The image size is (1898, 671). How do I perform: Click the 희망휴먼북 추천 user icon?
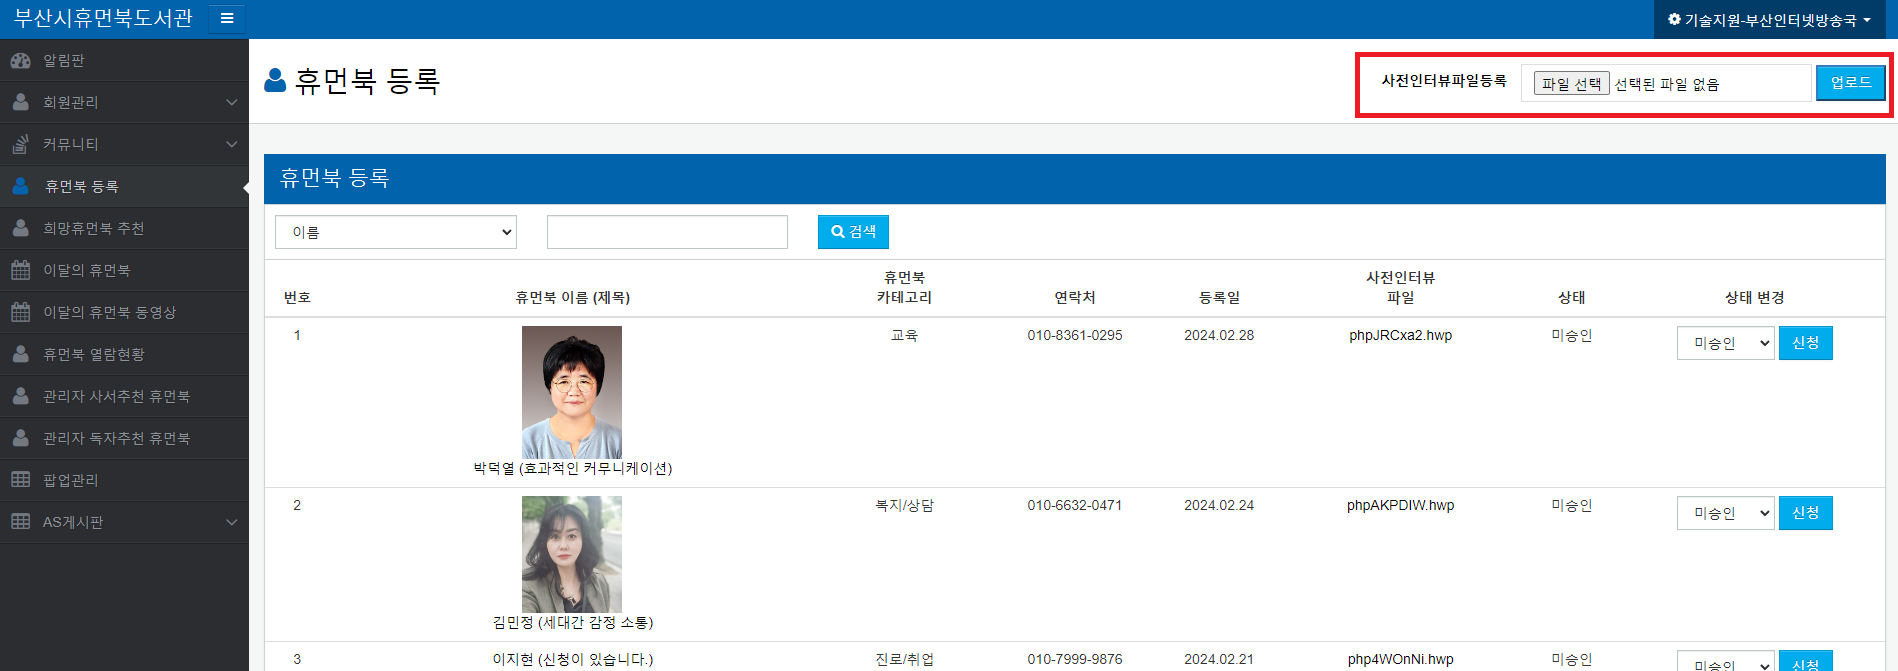(20, 228)
